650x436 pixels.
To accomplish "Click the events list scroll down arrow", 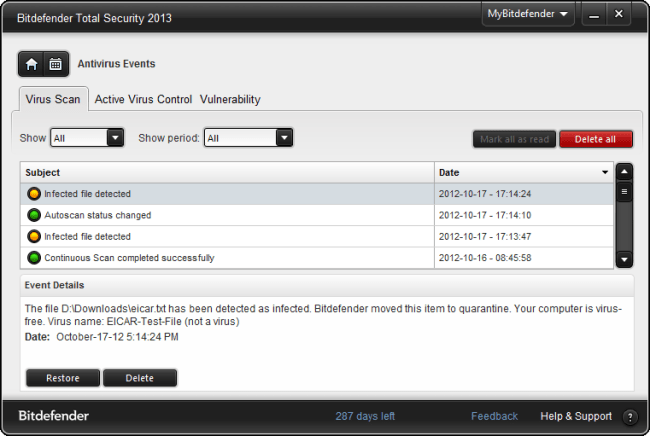I will click(624, 260).
